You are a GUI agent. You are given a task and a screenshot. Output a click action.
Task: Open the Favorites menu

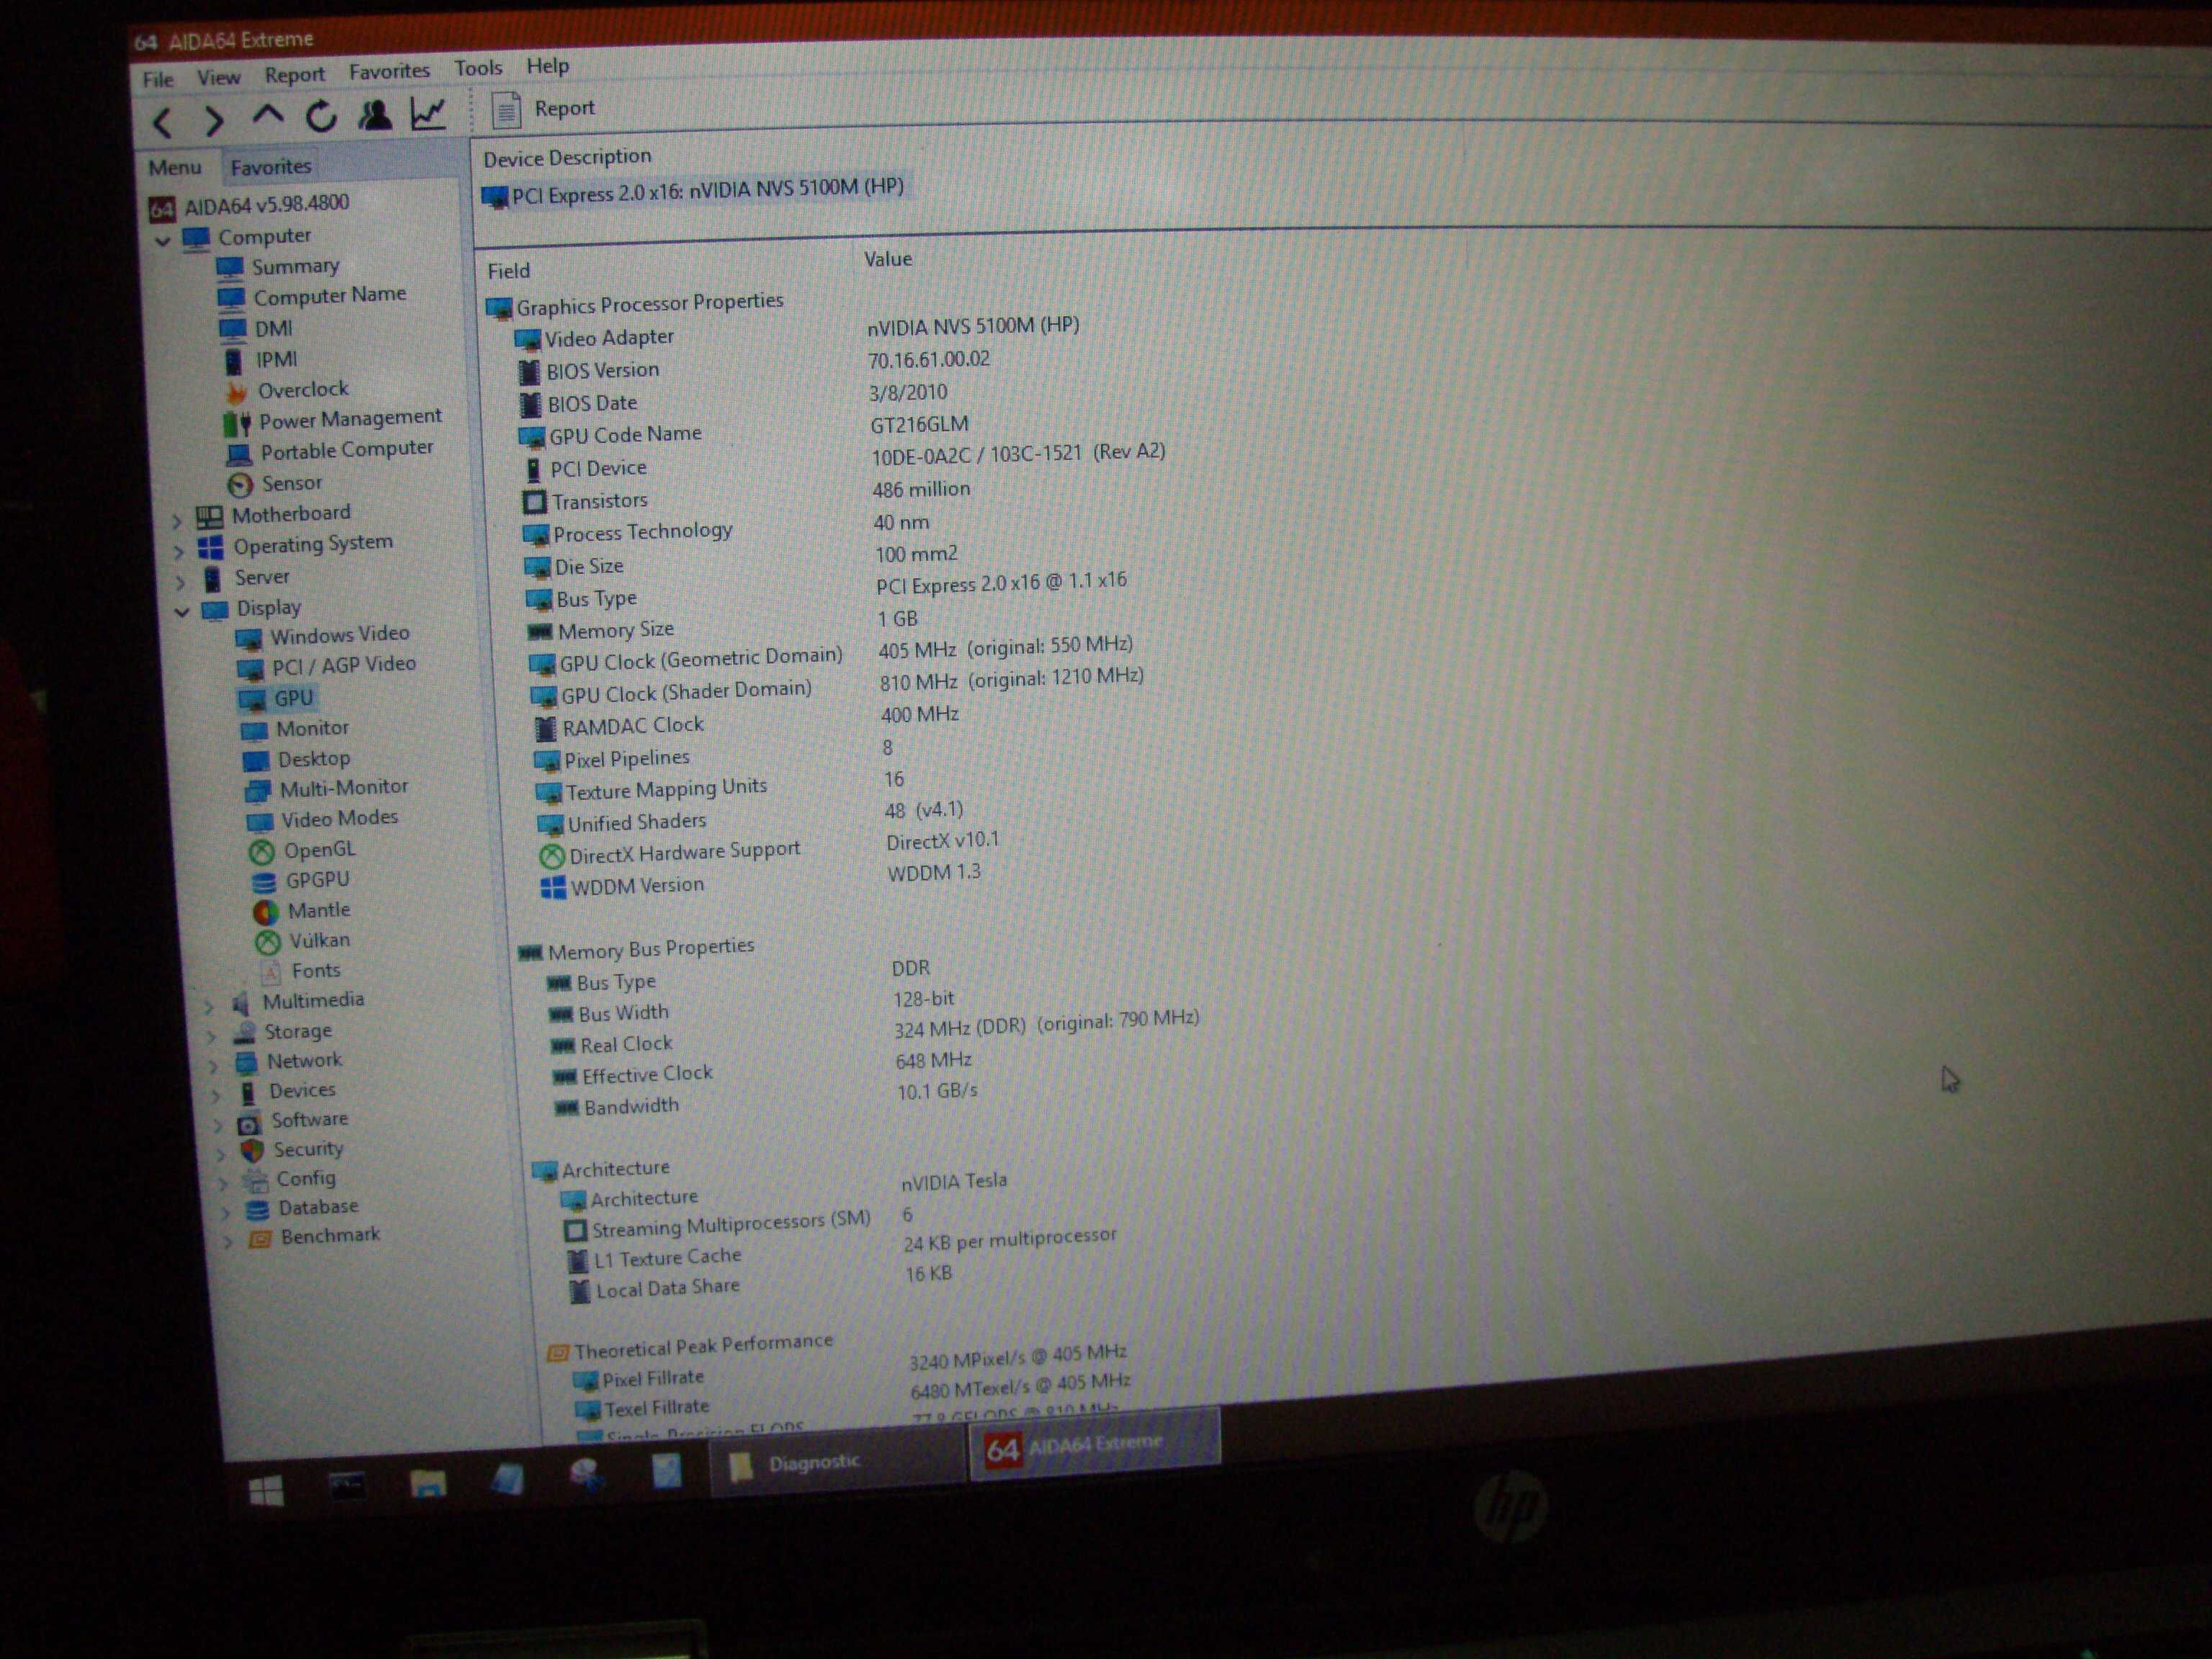(x=389, y=71)
